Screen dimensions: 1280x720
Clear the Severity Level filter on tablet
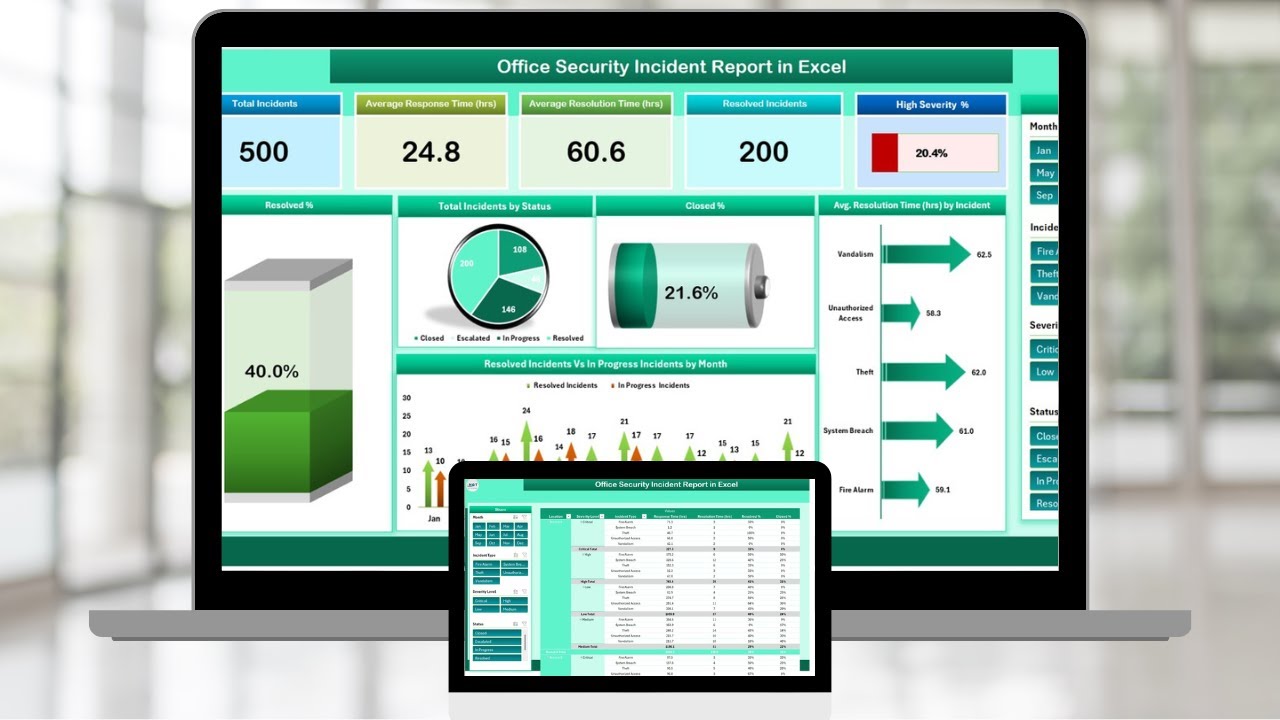(x=524, y=592)
